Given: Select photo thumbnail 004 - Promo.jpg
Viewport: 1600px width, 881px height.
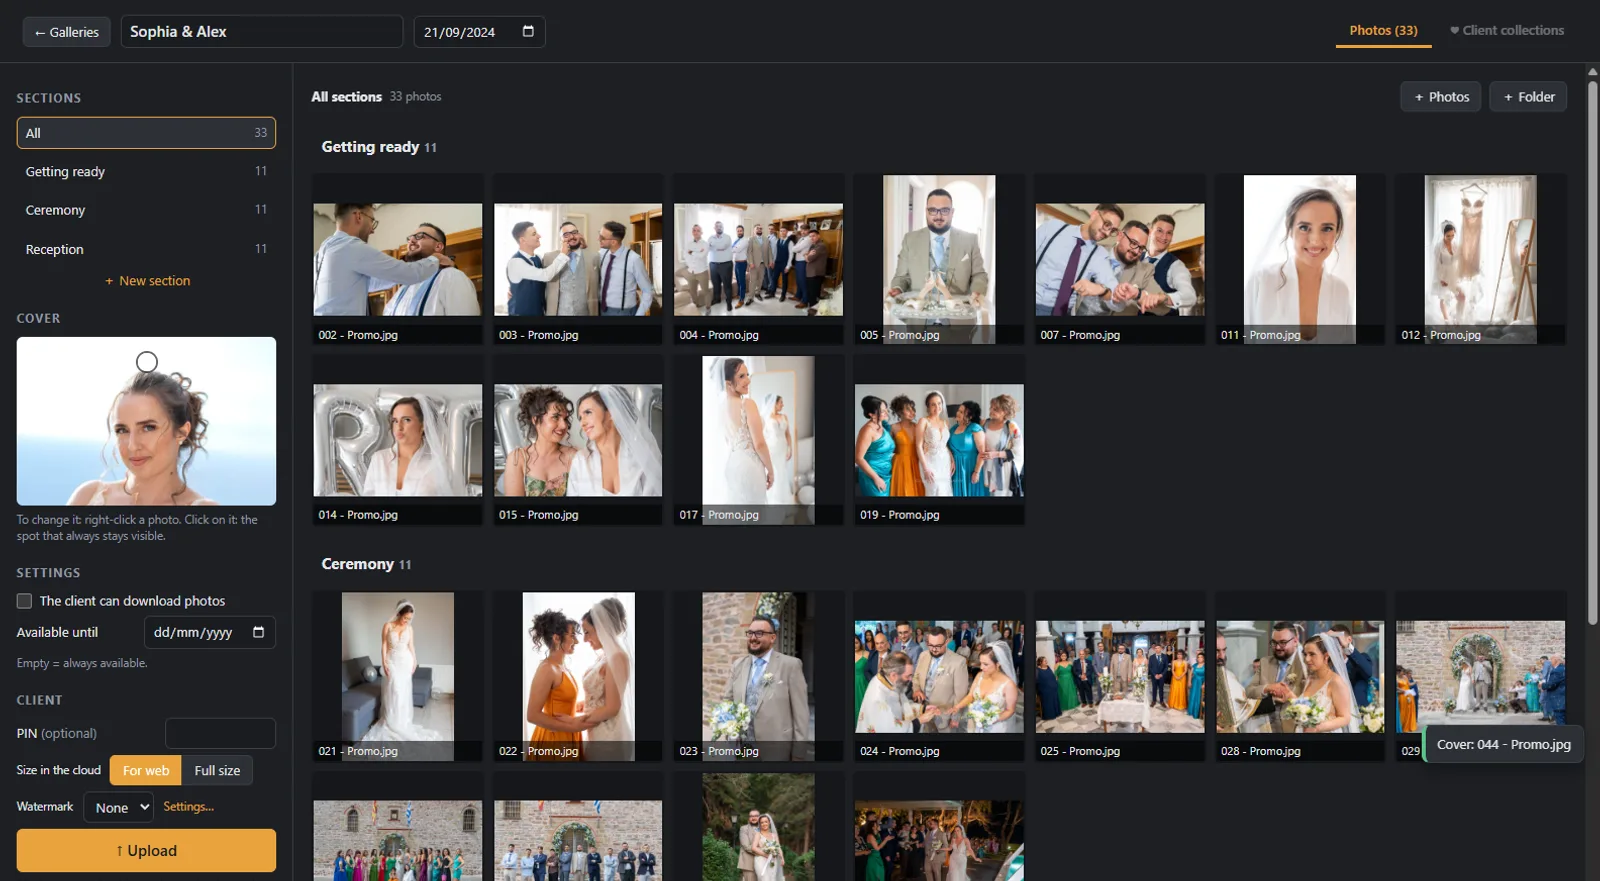Looking at the screenshot, I should pyautogui.click(x=759, y=260).
